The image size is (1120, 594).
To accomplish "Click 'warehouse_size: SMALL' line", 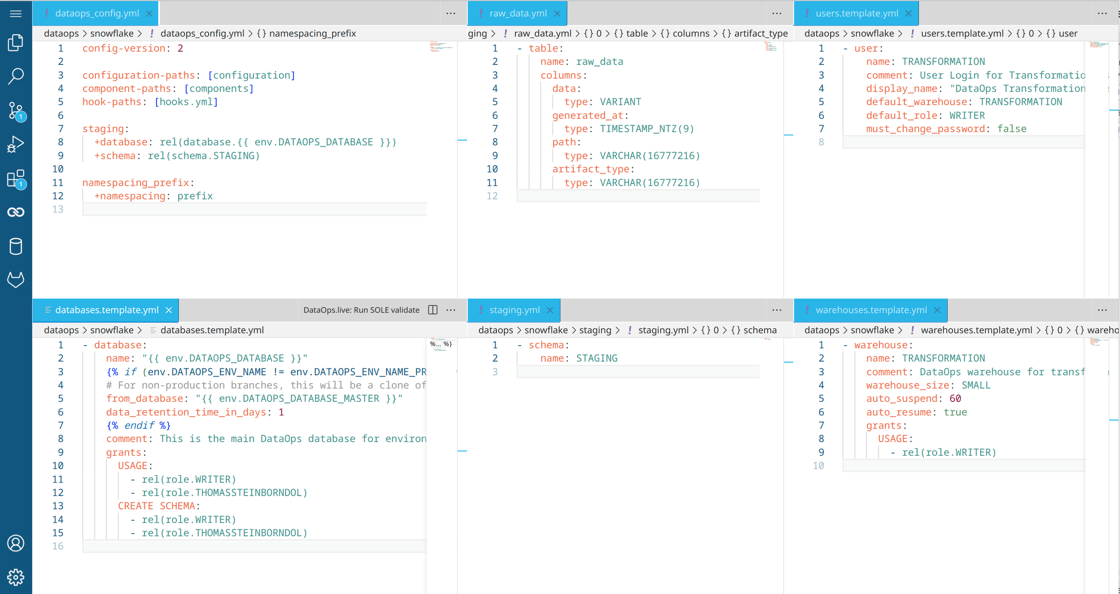I will click(x=928, y=385).
